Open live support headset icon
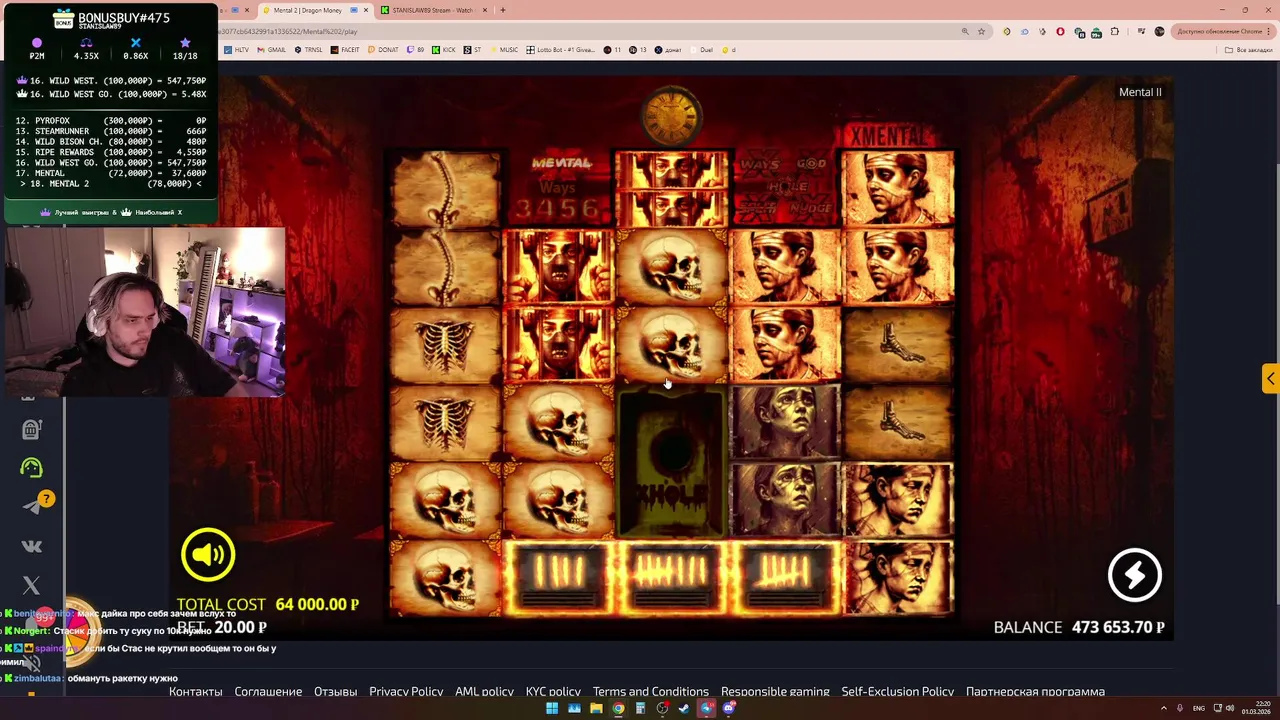The height and width of the screenshot is (720, 1280). pos(31,467)
